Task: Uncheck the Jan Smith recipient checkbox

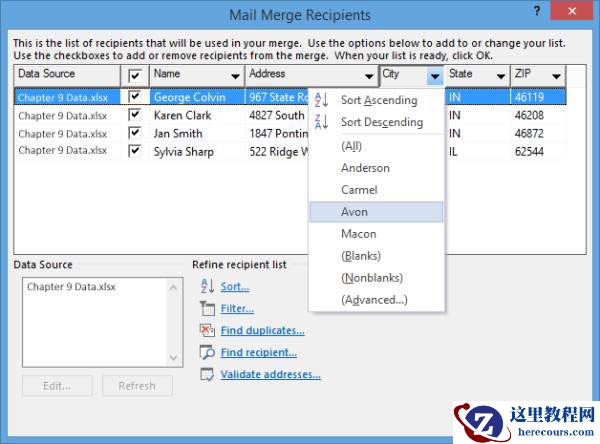Action: pyautogui.click(x=135, y=133)
